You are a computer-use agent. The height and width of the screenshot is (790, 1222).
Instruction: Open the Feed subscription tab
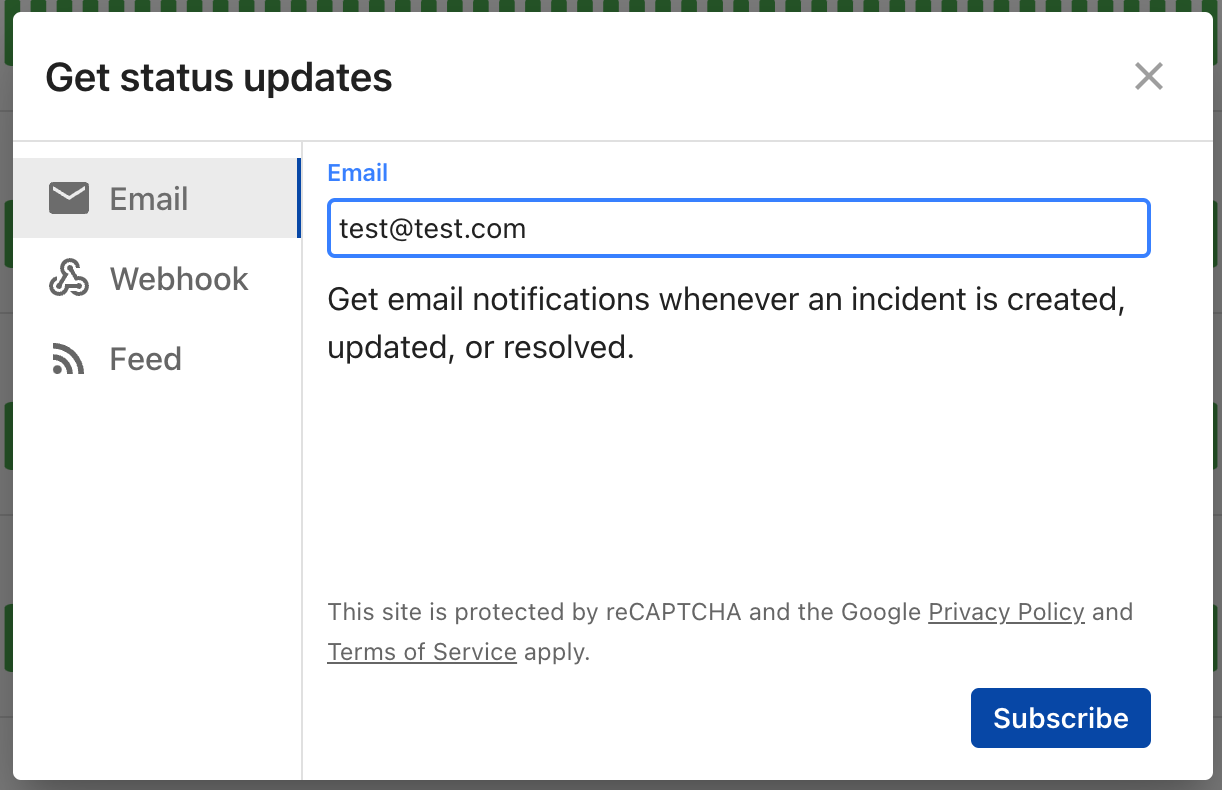tap(156, 358)
